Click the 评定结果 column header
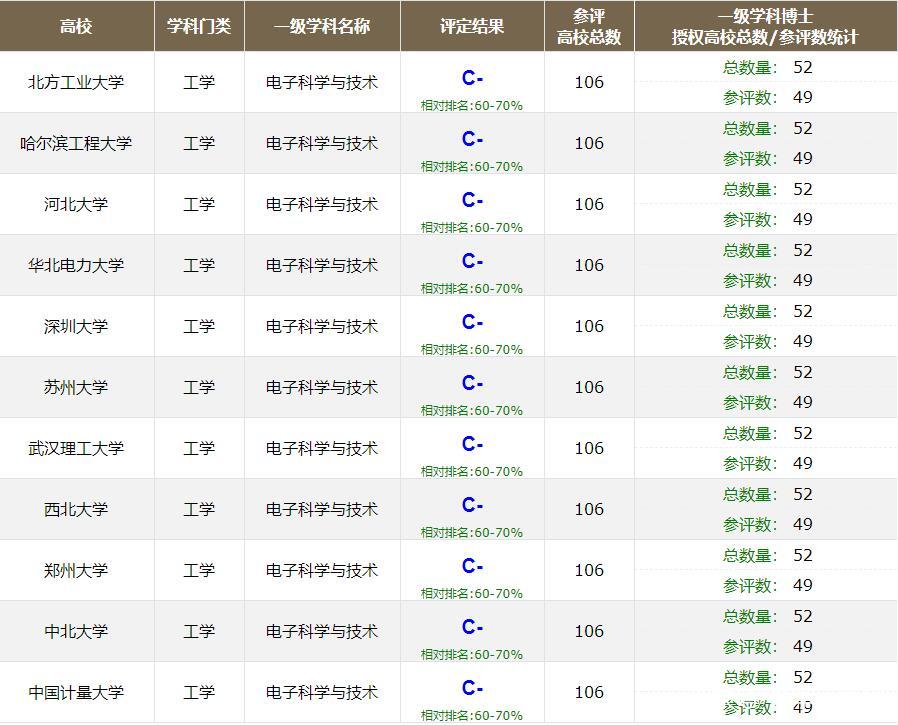This screenshot has width=898, height=725. pyautogui.click(x=472, y=26)
